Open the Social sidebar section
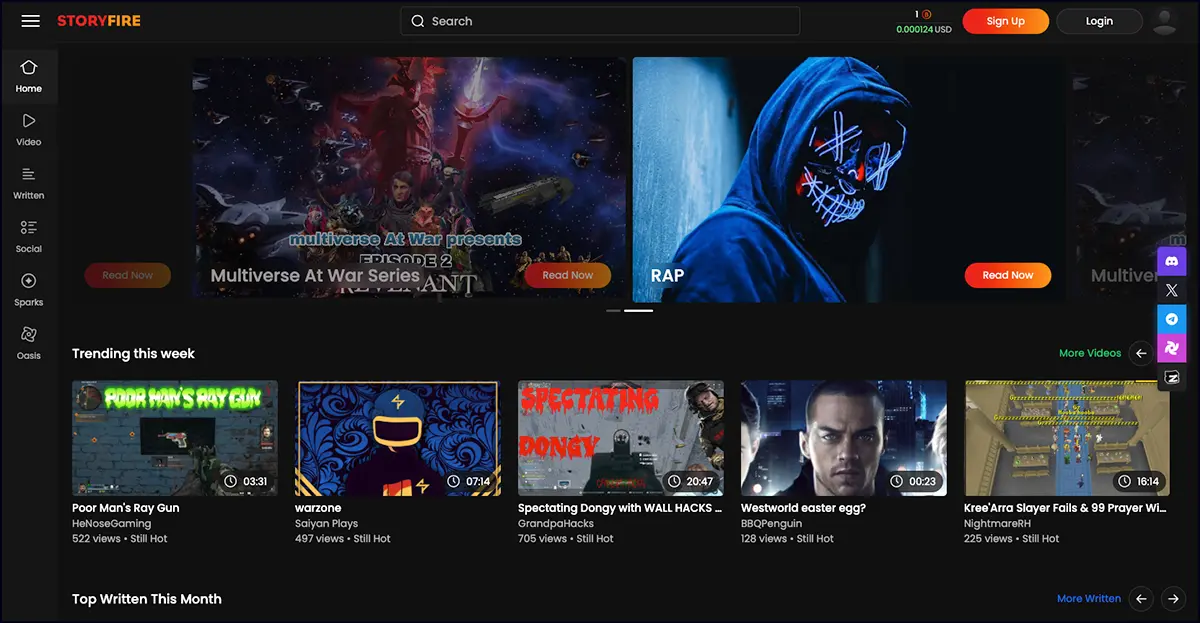Image resolution: width=1200 pixels, height=623 pixels. click(x=28, y=236)
